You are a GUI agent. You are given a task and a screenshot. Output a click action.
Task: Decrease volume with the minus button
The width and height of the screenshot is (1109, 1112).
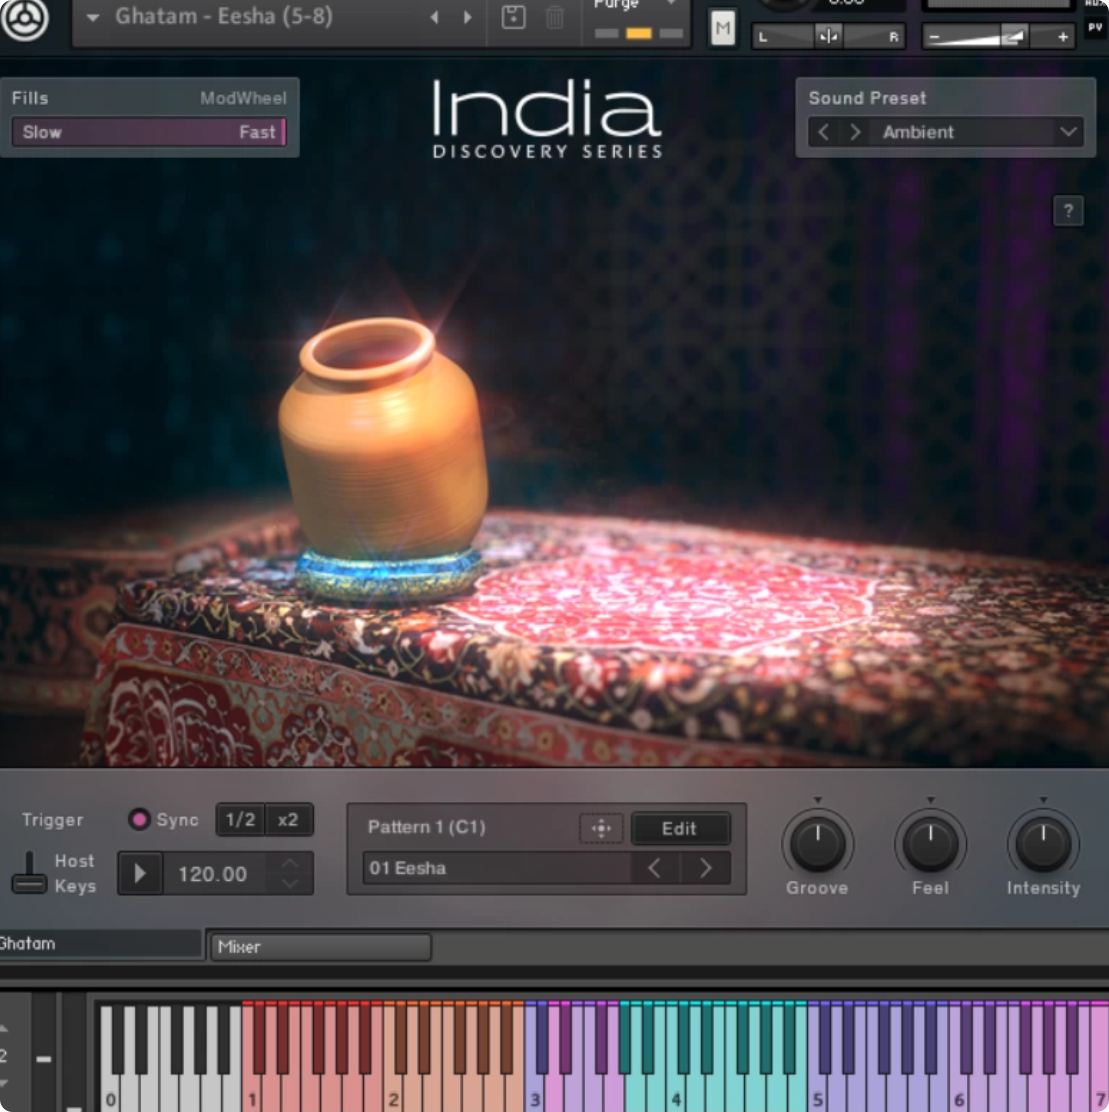coord(934,37)
